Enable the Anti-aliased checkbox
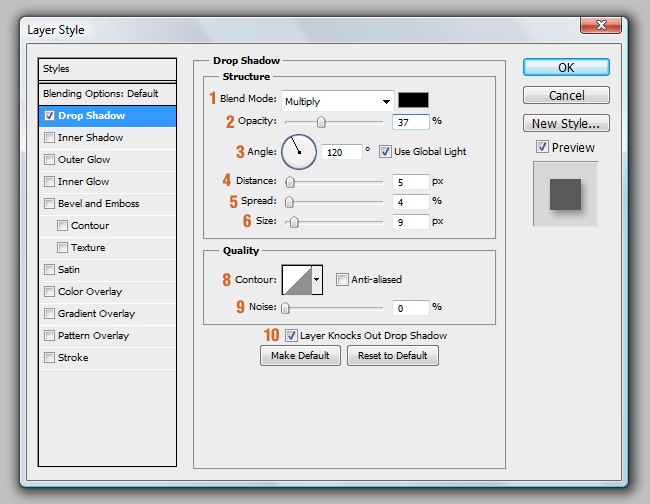 tap(342, 280)
